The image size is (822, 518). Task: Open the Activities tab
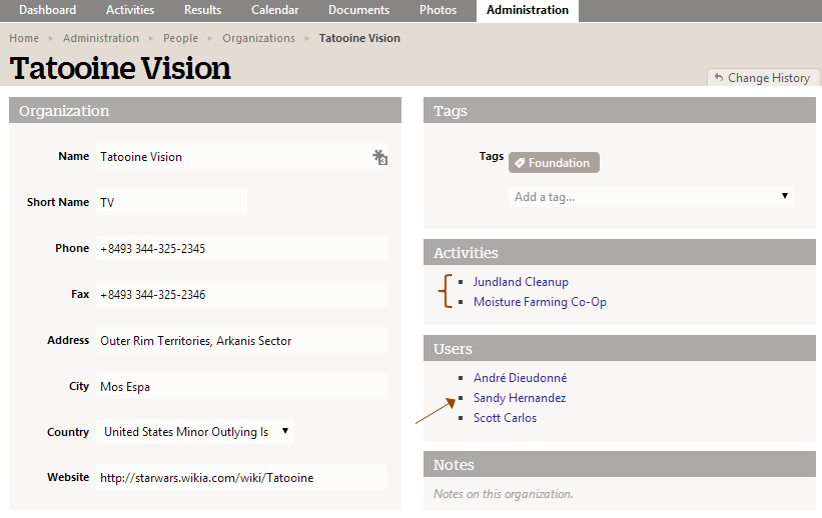point(130,10)
